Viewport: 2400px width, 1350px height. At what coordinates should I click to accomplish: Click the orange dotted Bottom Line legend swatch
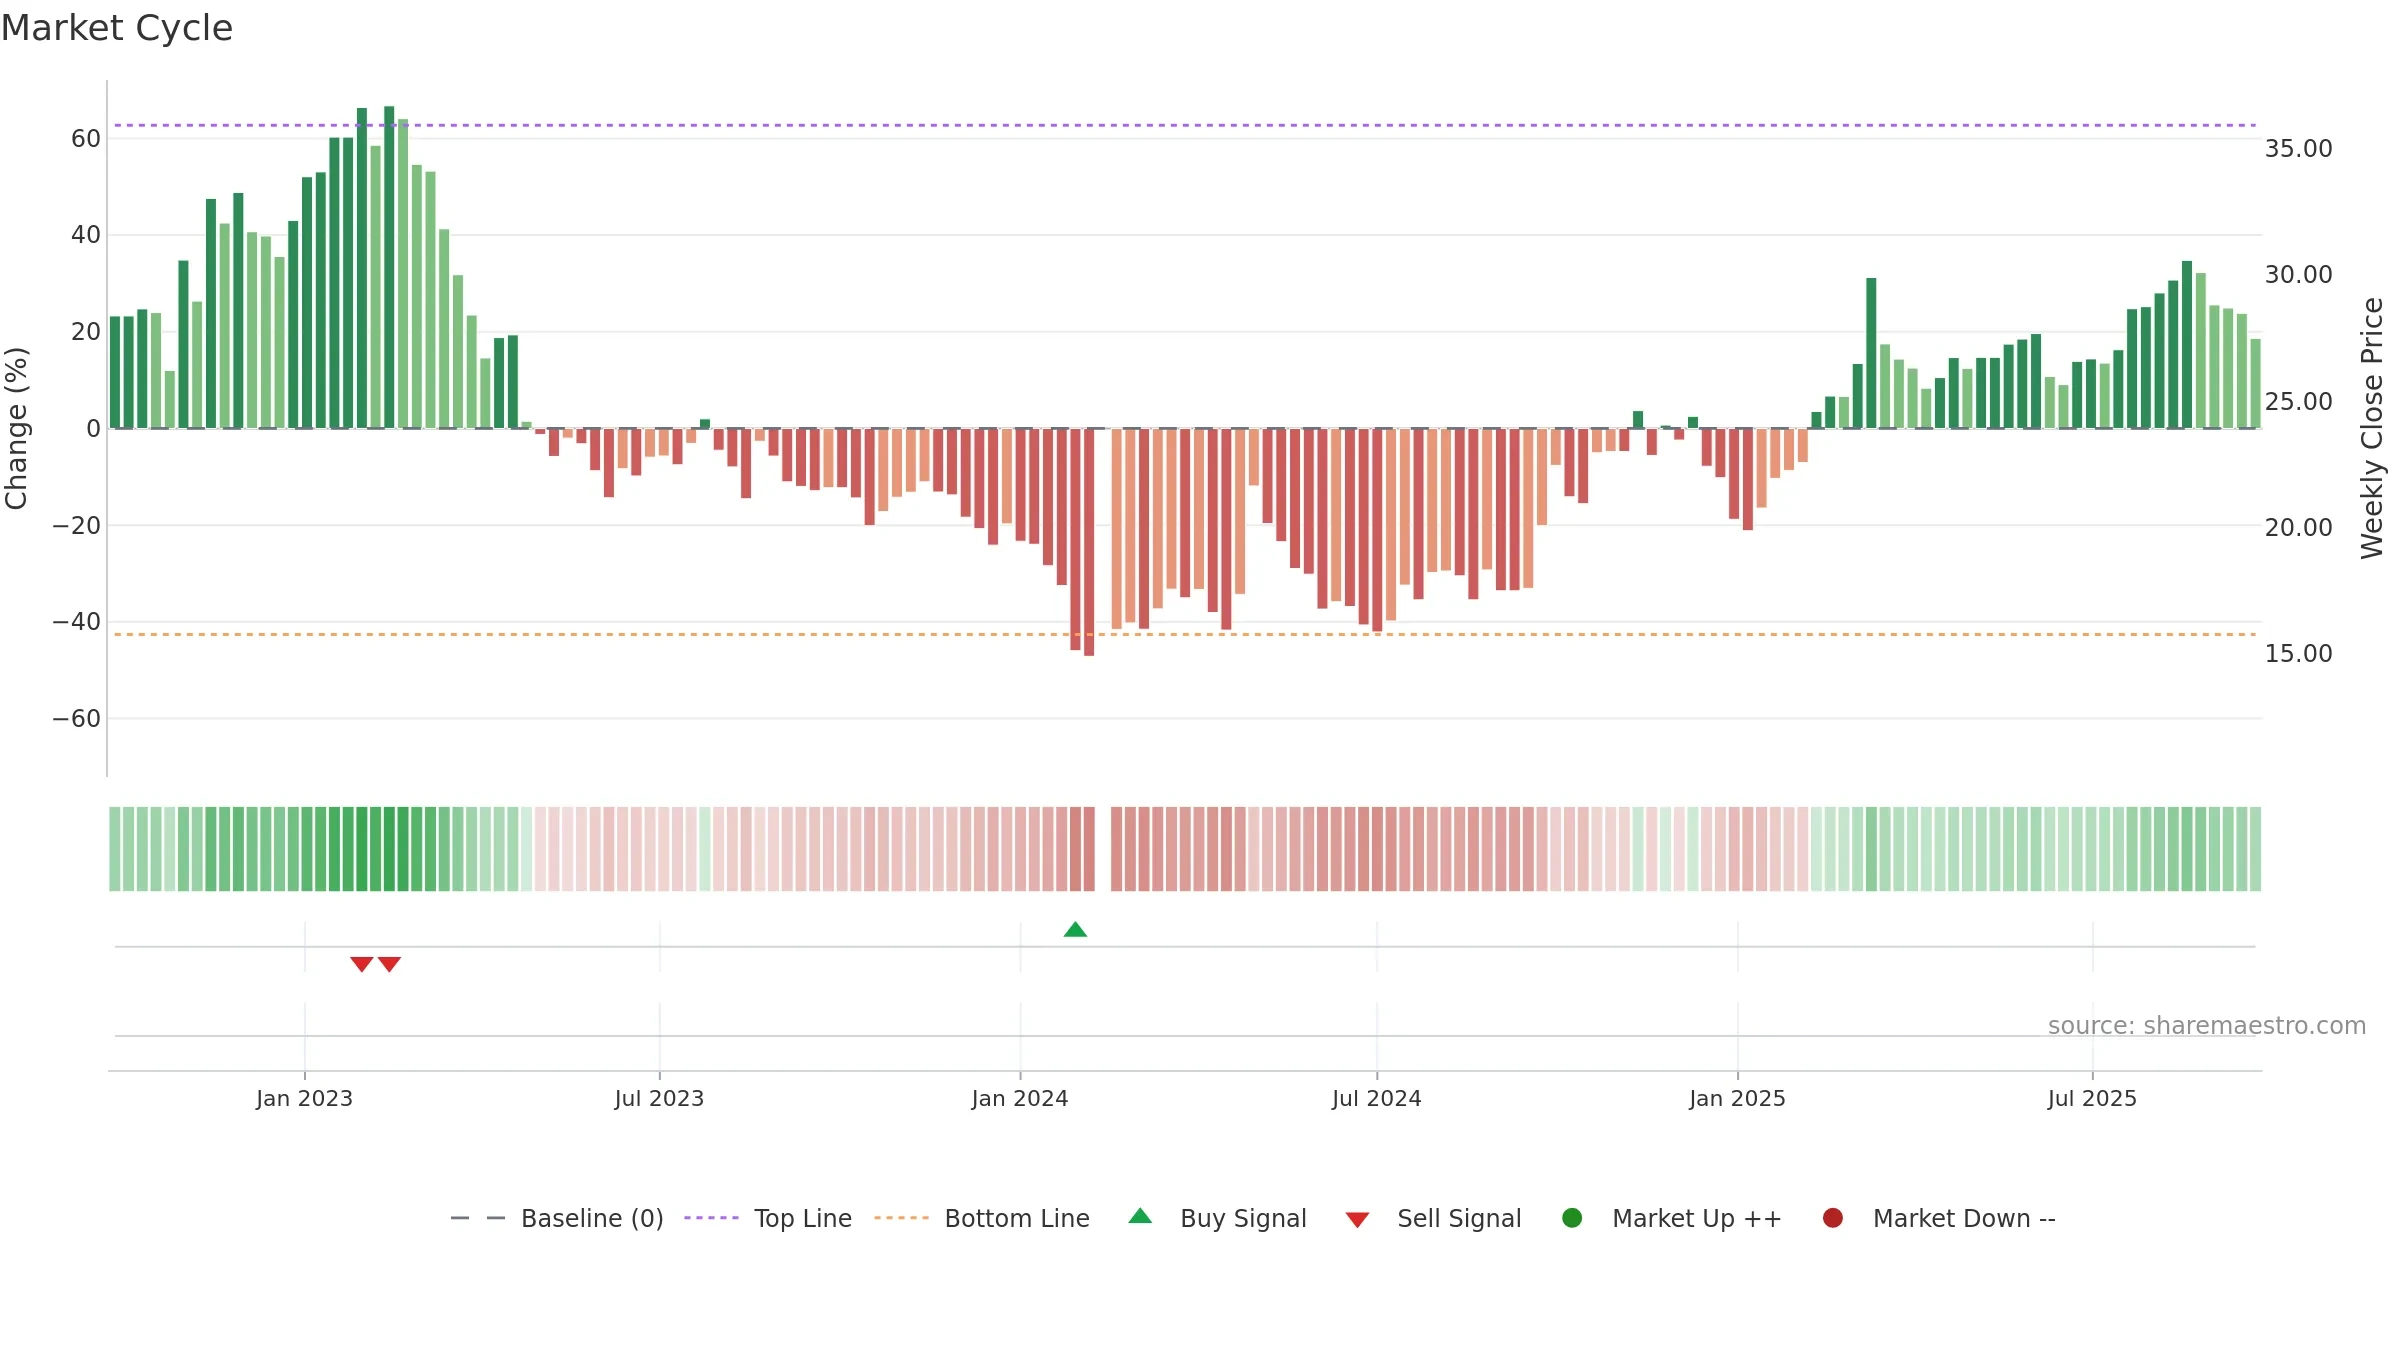[901, 1218]
